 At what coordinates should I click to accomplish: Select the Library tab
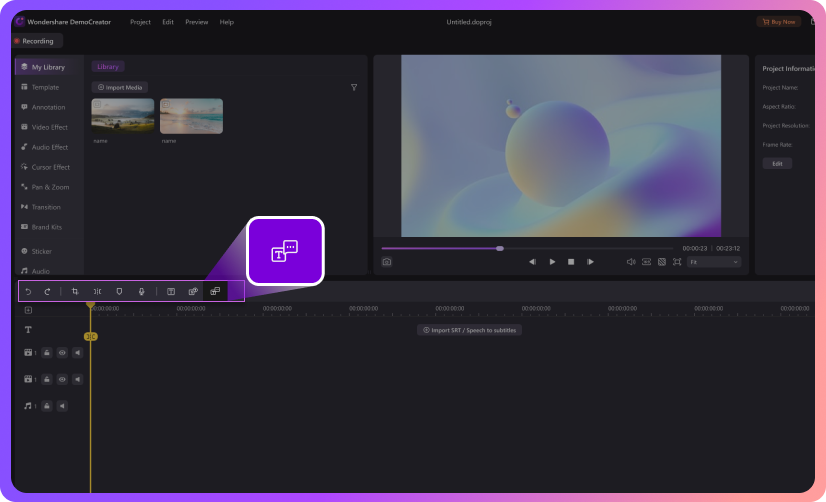click(x=108, y=66)
